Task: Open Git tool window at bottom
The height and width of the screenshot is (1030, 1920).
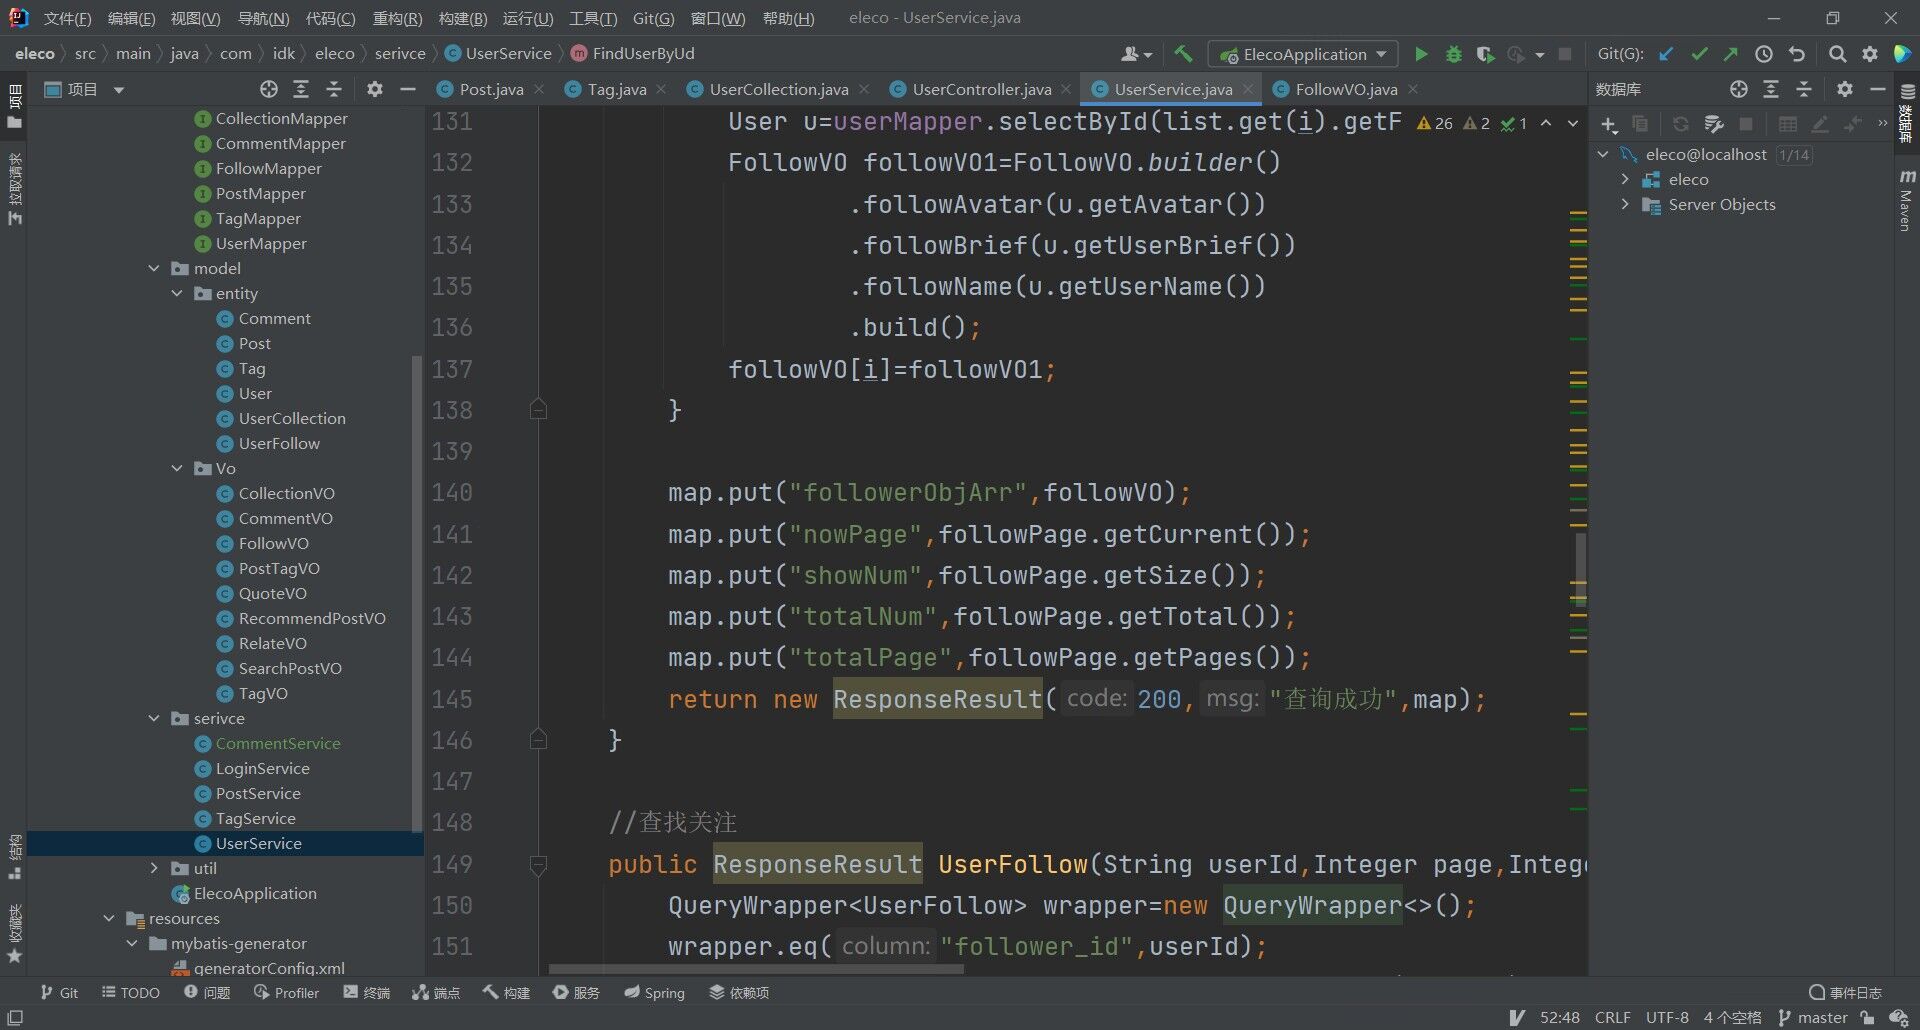Action: pos(59,992)
